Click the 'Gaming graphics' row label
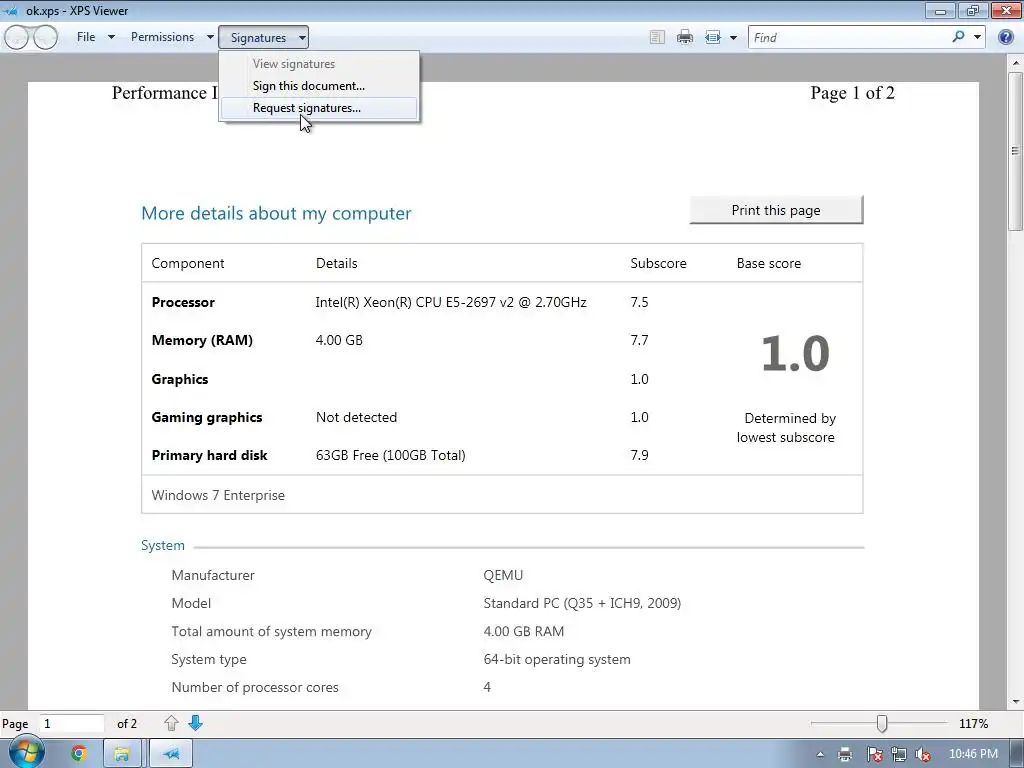This screenshot has width=1024, height=768. point(207,417)
